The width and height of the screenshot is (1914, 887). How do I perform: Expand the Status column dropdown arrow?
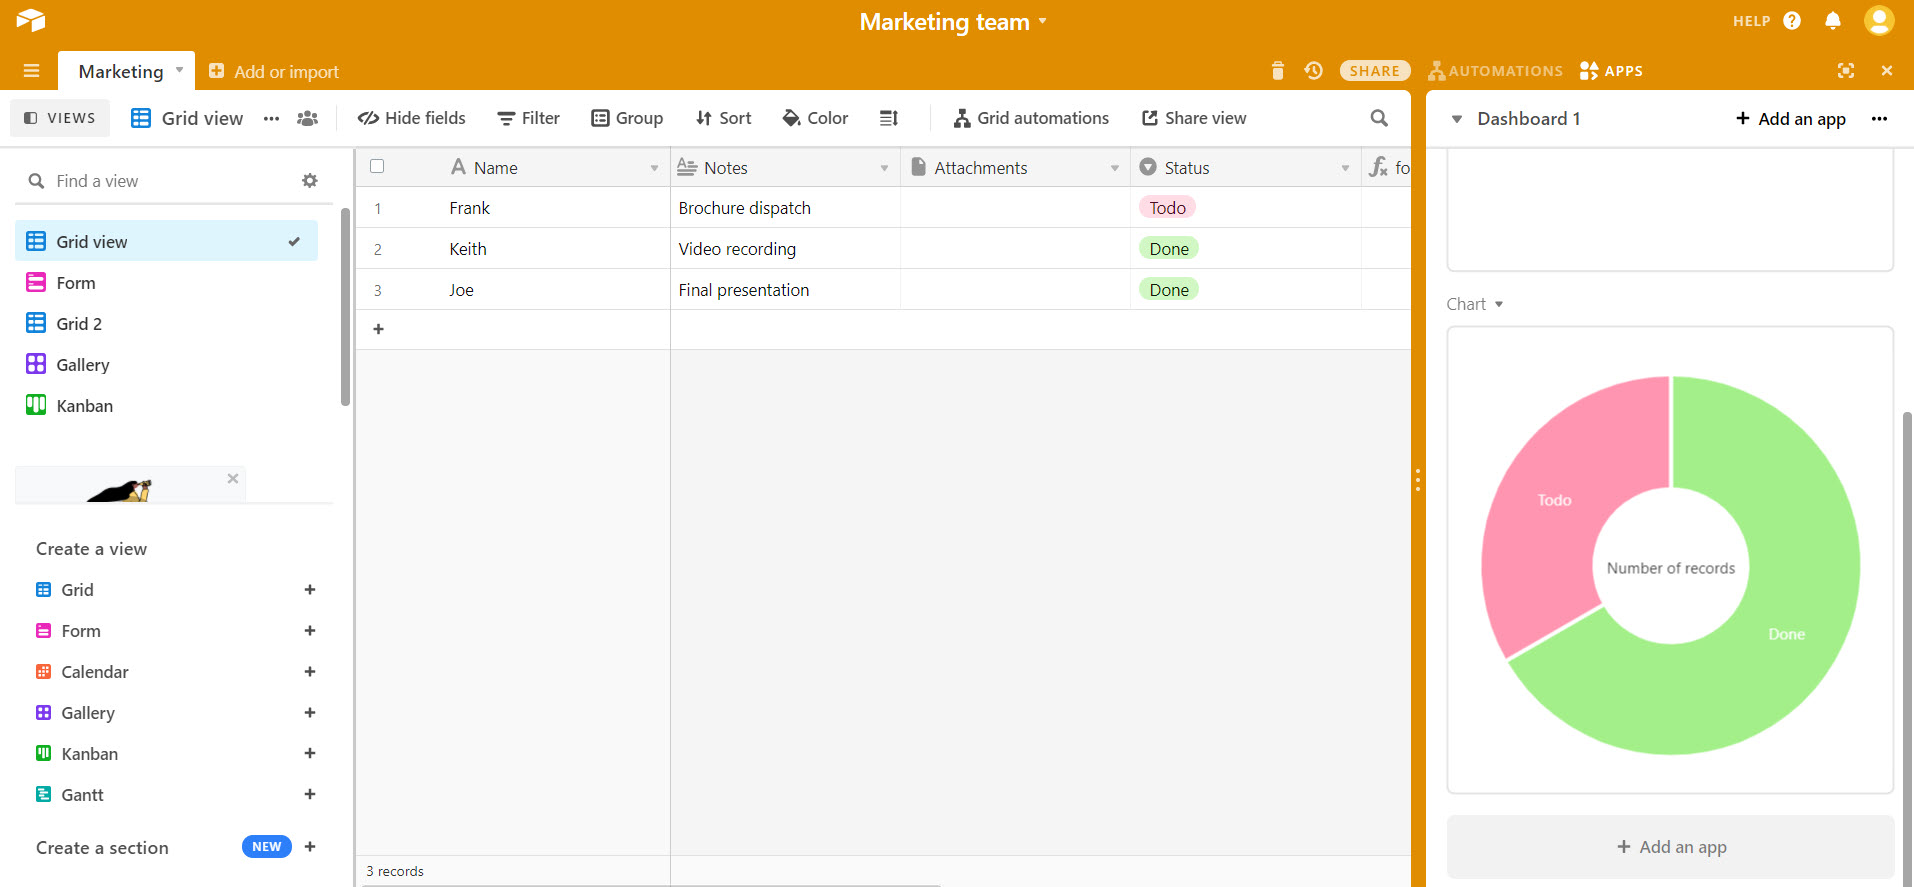[1345, 168]
